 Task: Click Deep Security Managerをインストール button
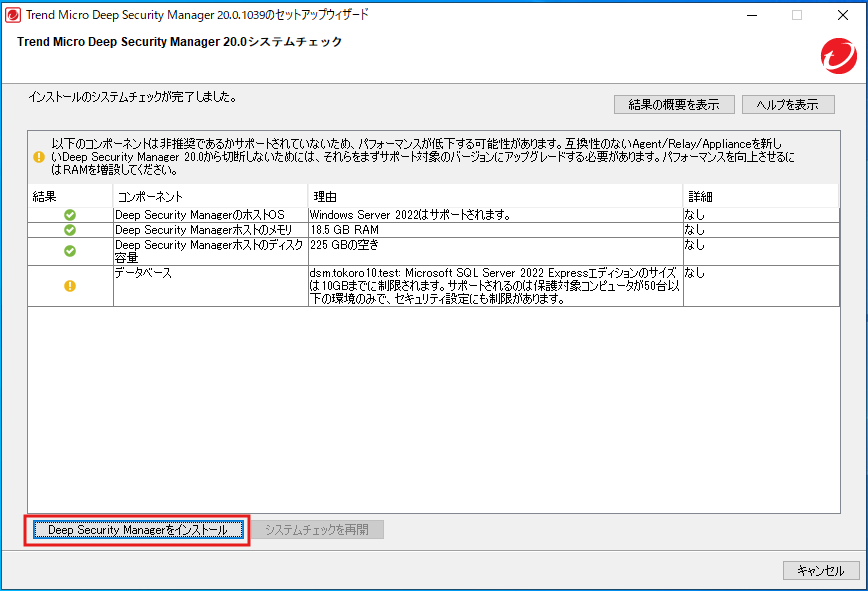138,530
